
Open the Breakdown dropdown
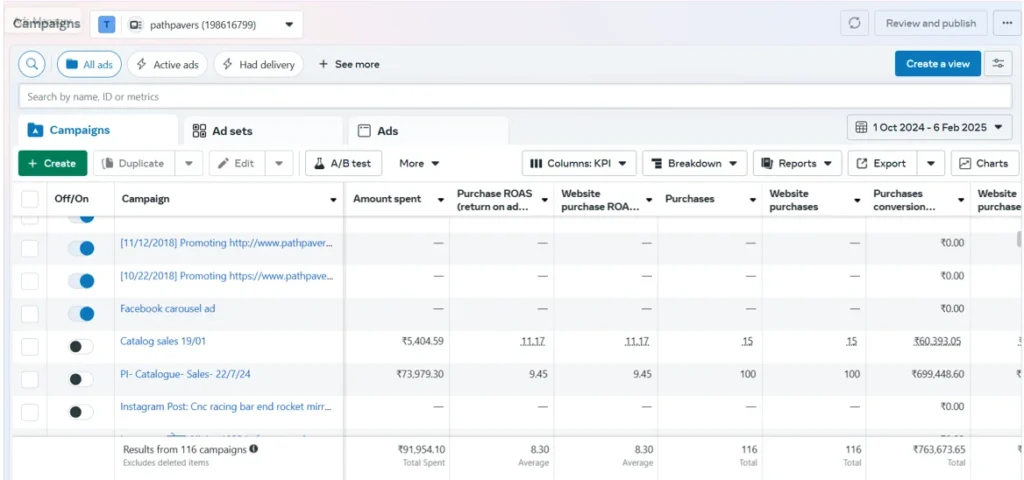pyautogui.click(x=694, y=163)
